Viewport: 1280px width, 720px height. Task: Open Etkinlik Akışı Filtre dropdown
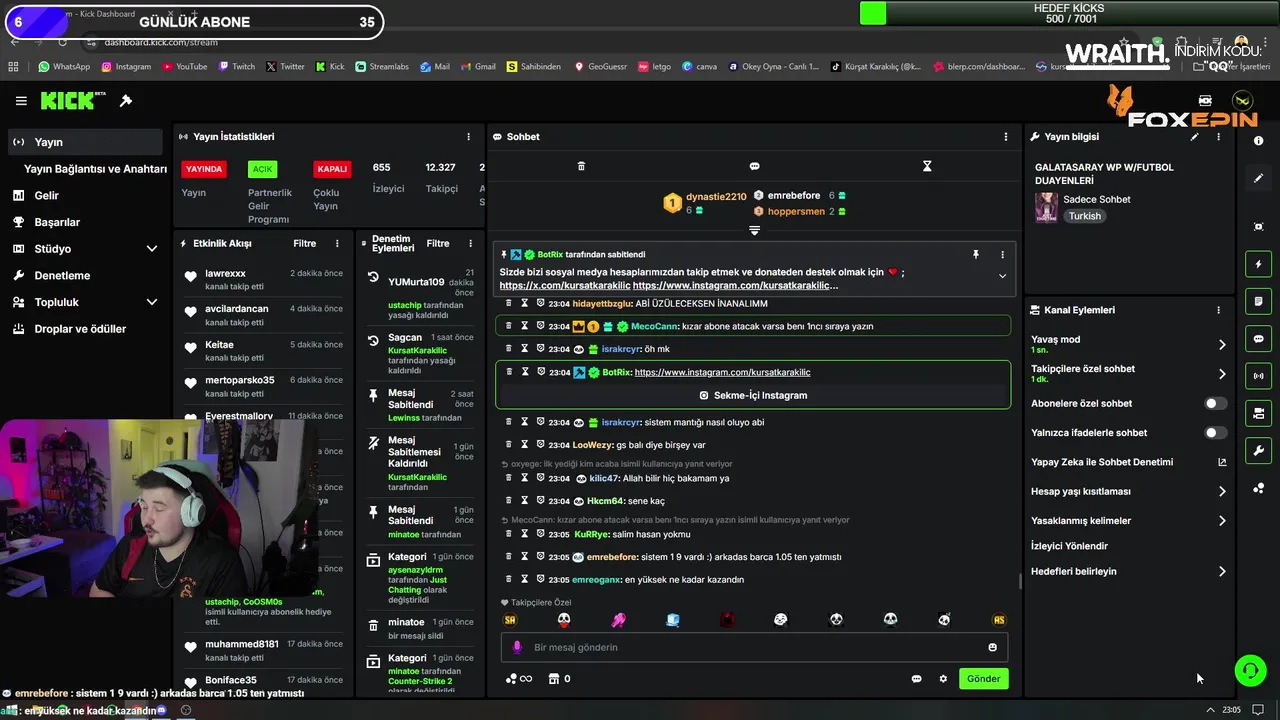pos(305,243)
